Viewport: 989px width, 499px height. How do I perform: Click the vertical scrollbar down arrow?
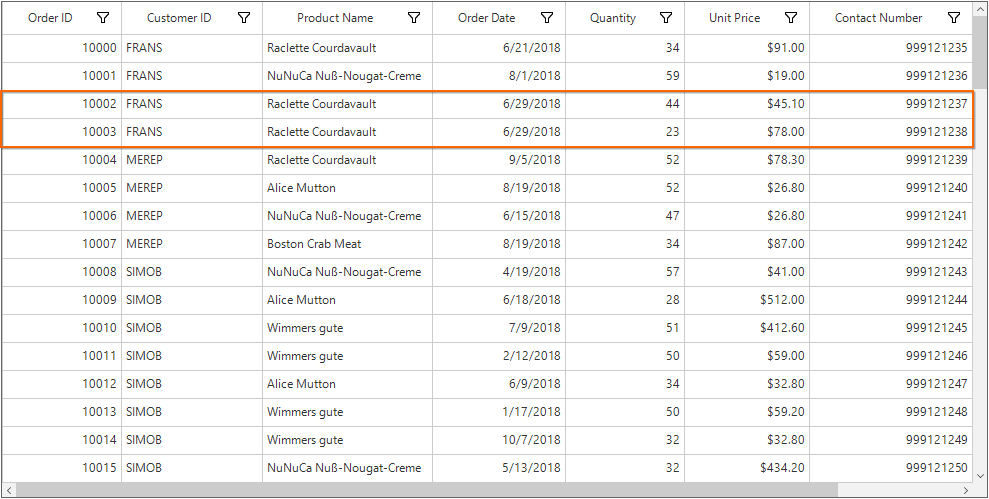pyautogui.click(x=981, y=476)
